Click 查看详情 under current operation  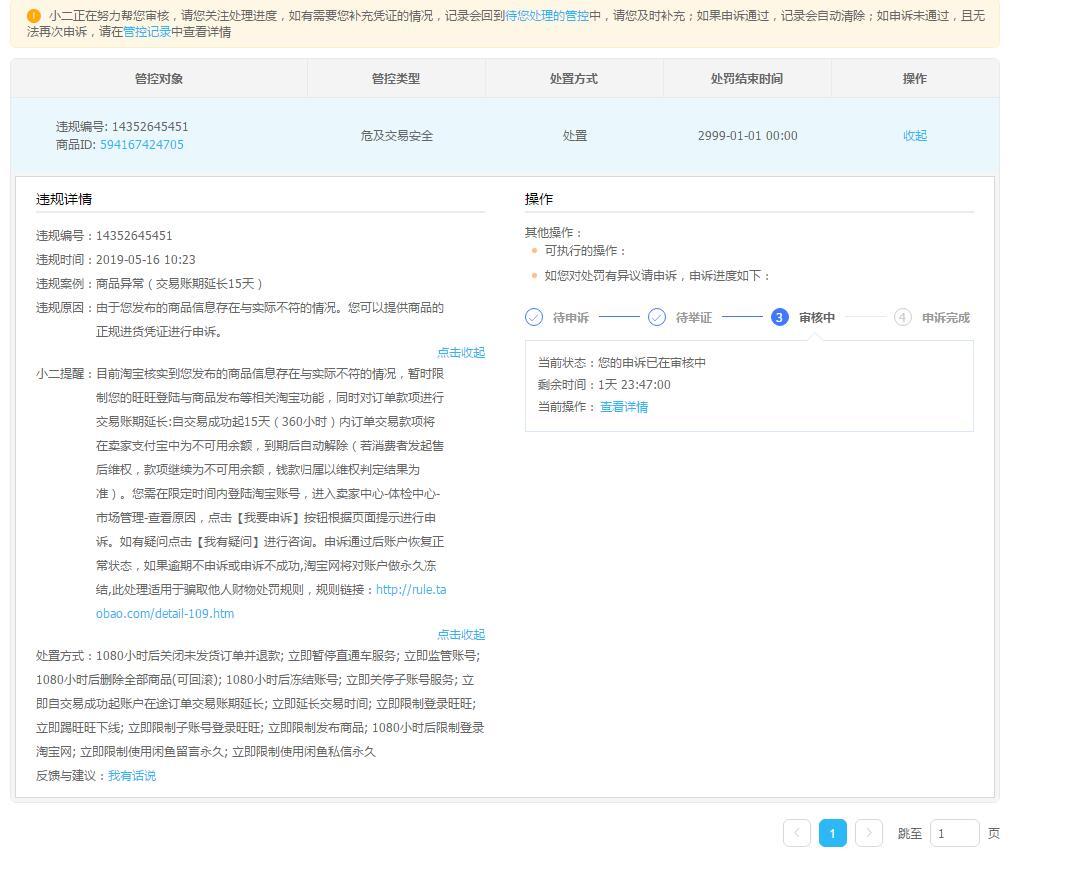click(x=624, y=407)
